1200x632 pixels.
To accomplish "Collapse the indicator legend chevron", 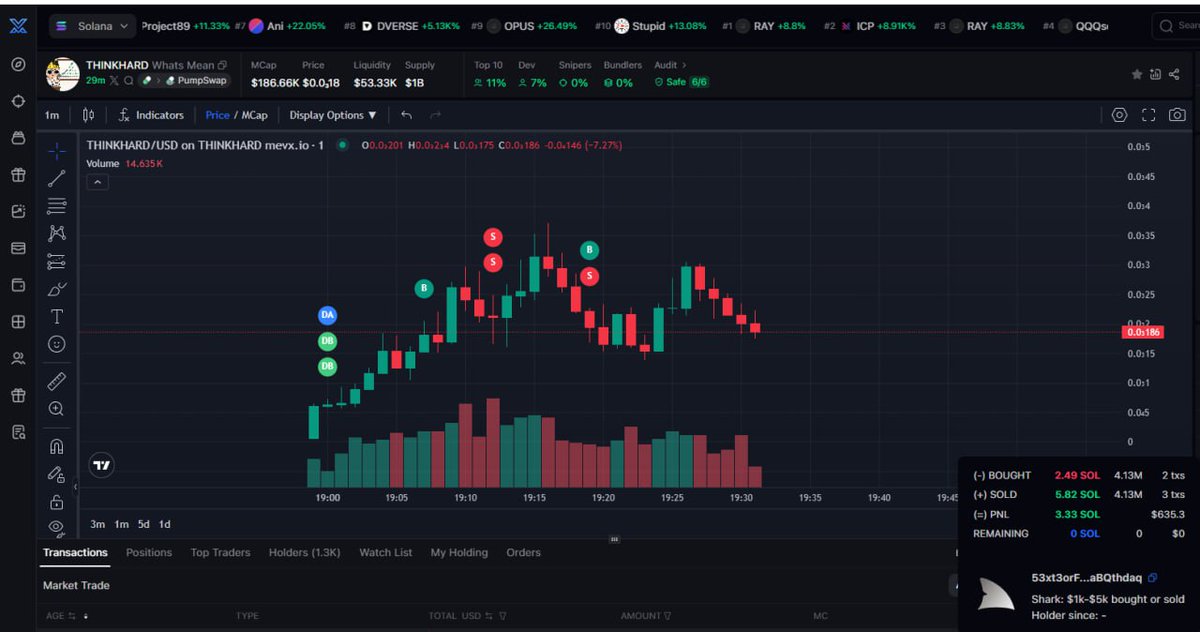I will tap(98, 182).
